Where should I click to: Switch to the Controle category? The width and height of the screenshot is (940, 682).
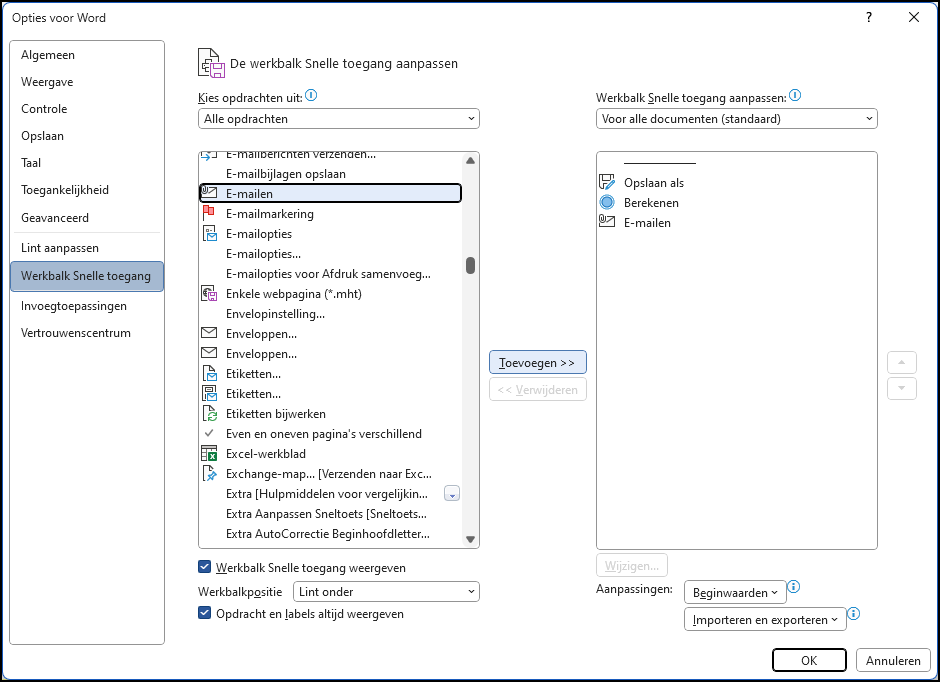[x=87, y=108]
